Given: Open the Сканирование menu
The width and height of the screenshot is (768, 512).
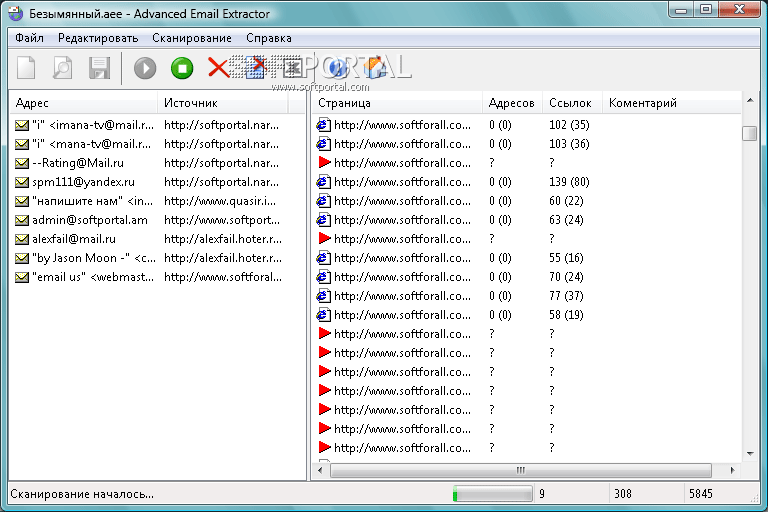Looking at the screenshot, I should (x=192, y=38).
